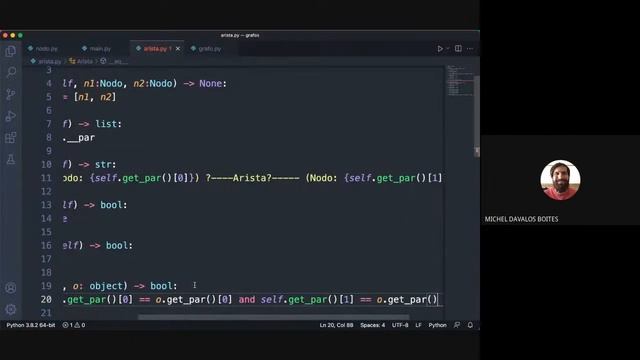Click 'str' return type on line 10

pos(103,164)
